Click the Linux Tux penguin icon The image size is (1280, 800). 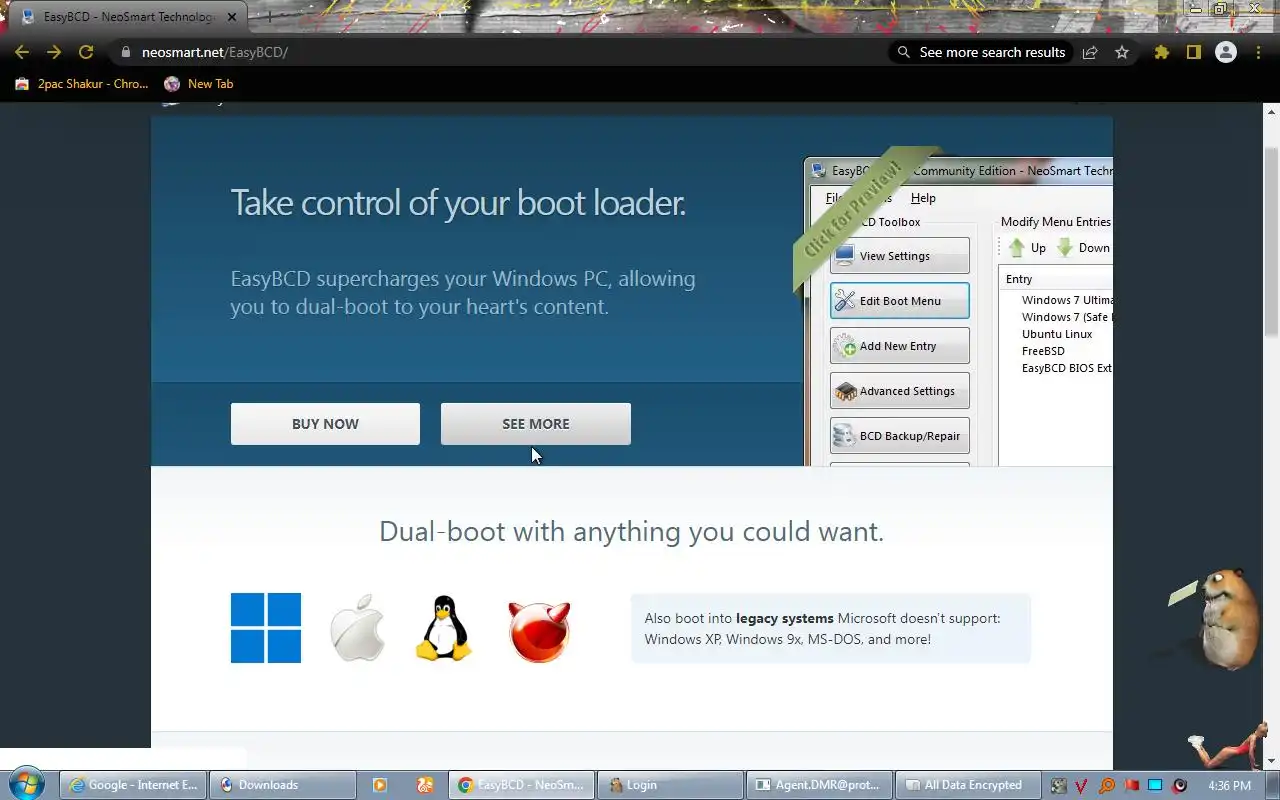coord(443,628)
